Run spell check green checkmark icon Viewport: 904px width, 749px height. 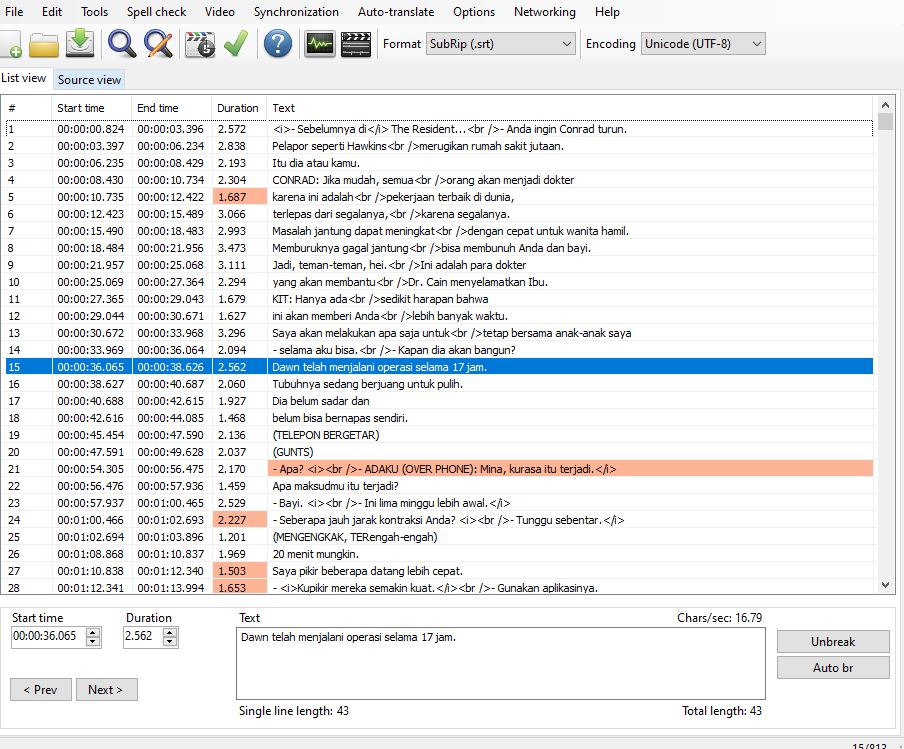click(x=236, y=44)
